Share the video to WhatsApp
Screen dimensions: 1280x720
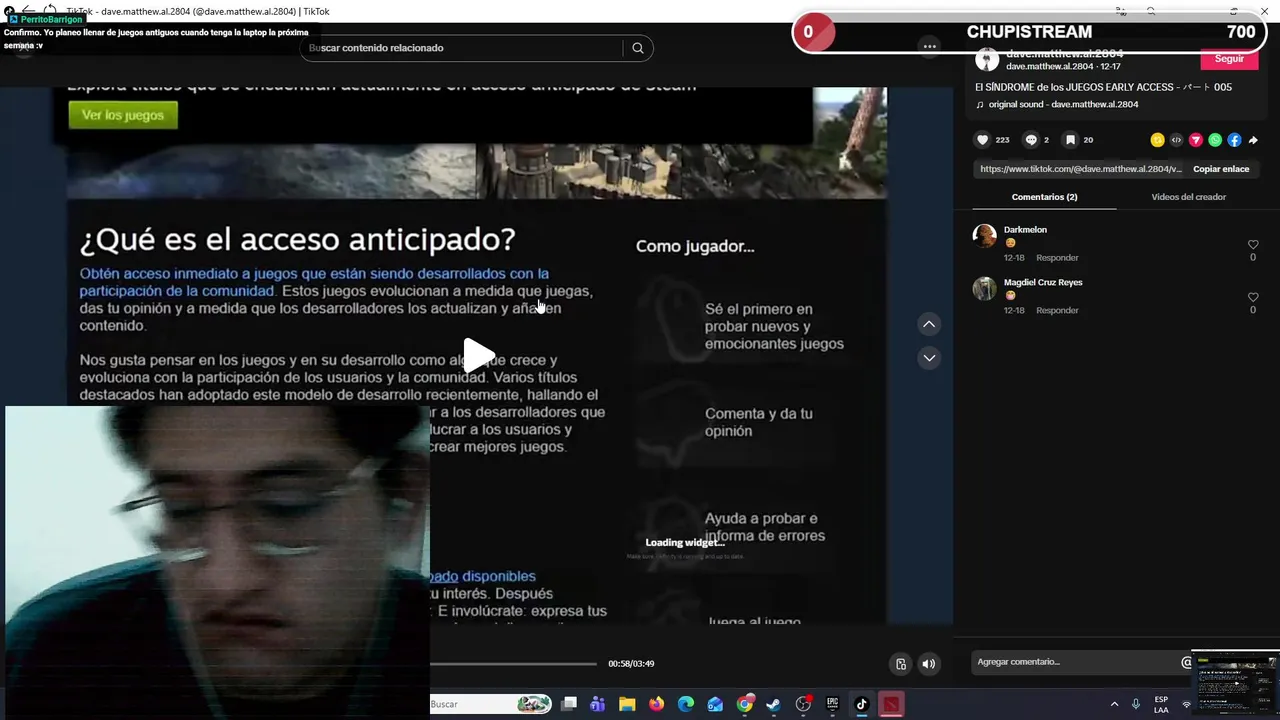[1215, 140]
